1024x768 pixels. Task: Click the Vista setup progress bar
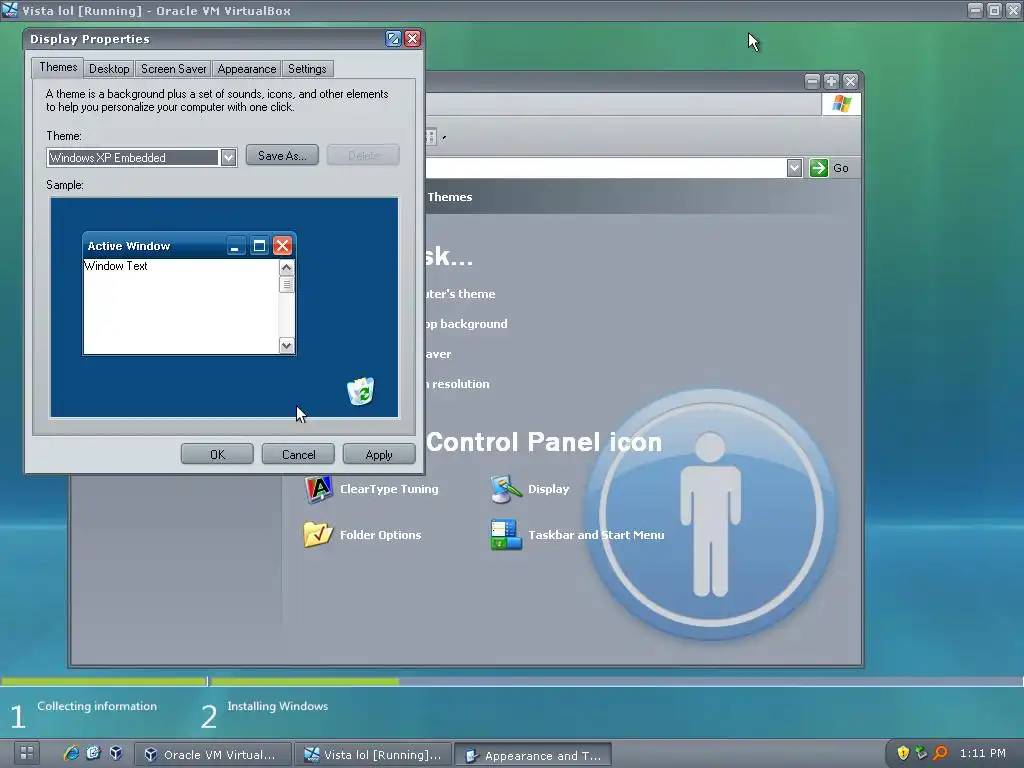tap(512, 681)
